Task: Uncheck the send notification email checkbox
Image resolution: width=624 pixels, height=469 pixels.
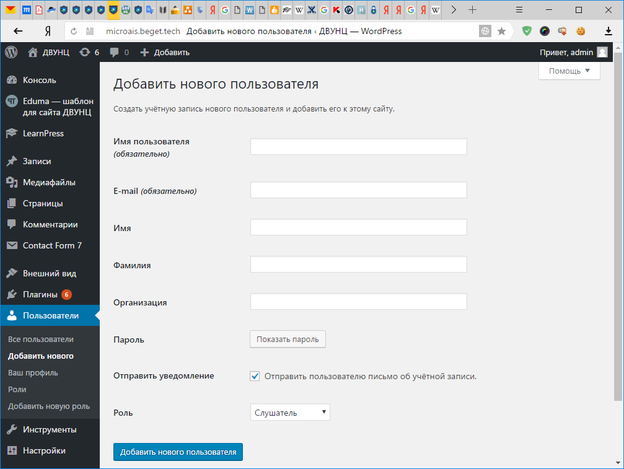Action: [255, 376]
